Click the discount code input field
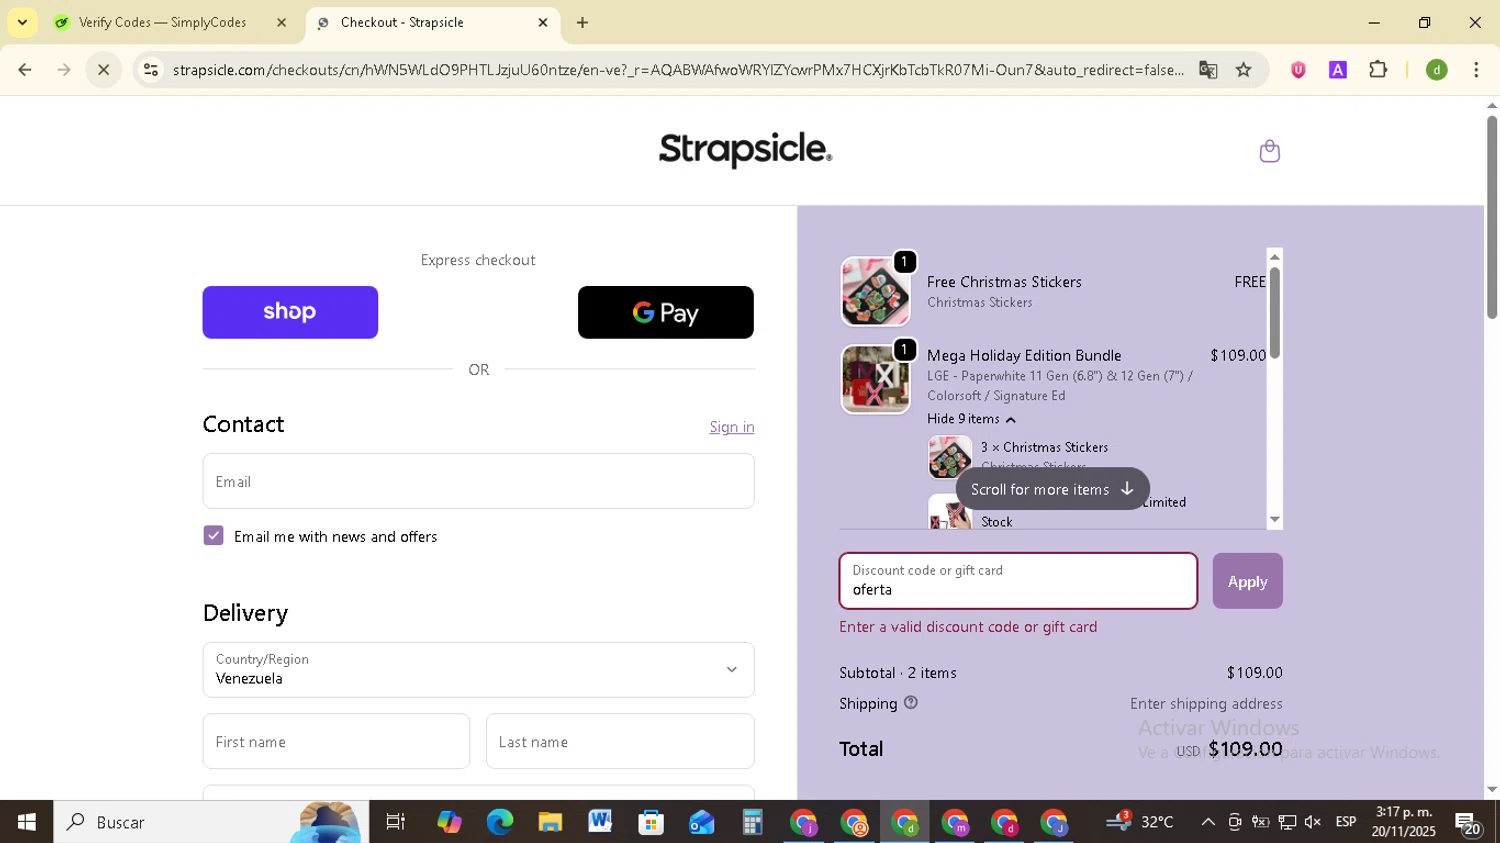Screen dimensions: 1500x843 click(x=1018, y=581)
